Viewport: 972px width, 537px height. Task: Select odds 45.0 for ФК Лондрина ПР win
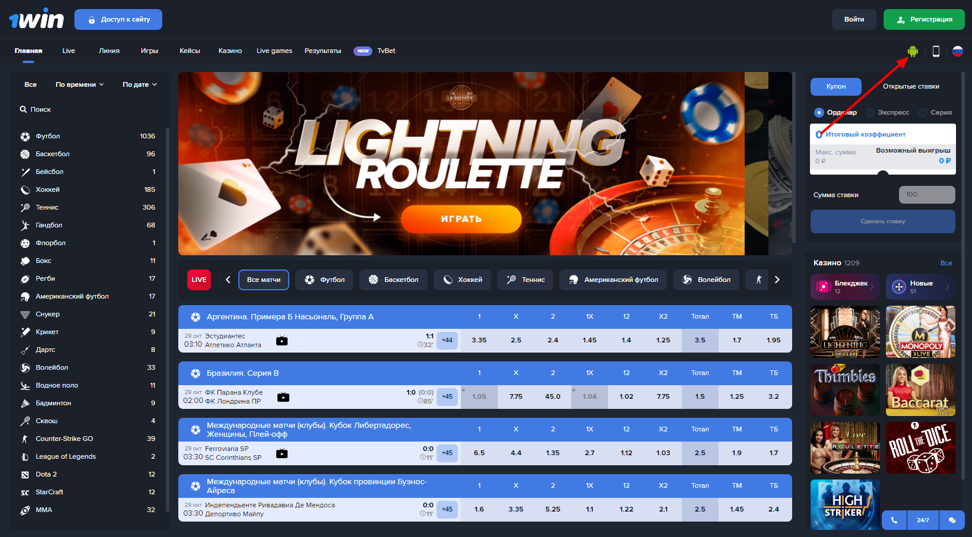(552, 397)
